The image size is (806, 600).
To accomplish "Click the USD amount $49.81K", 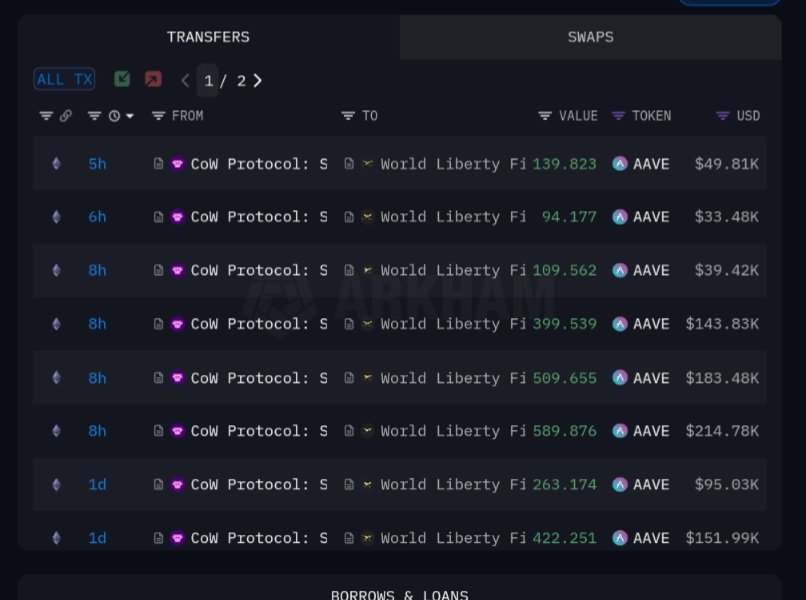I will 726,164.
